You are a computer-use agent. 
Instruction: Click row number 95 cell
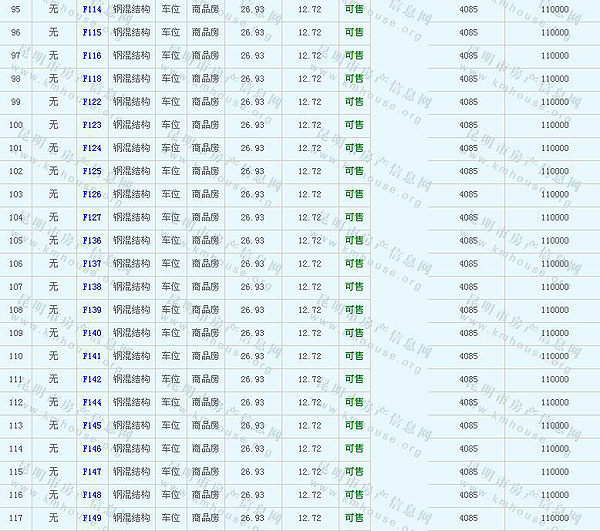pyautogui.click(x=15, y=9)
